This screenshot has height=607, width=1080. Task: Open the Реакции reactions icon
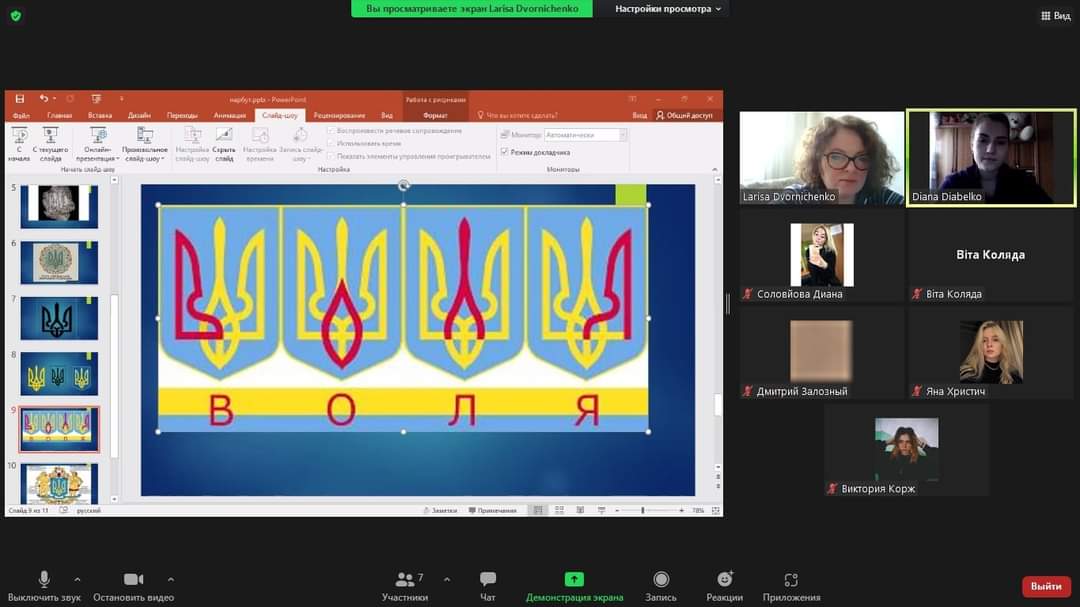(724, 580)
